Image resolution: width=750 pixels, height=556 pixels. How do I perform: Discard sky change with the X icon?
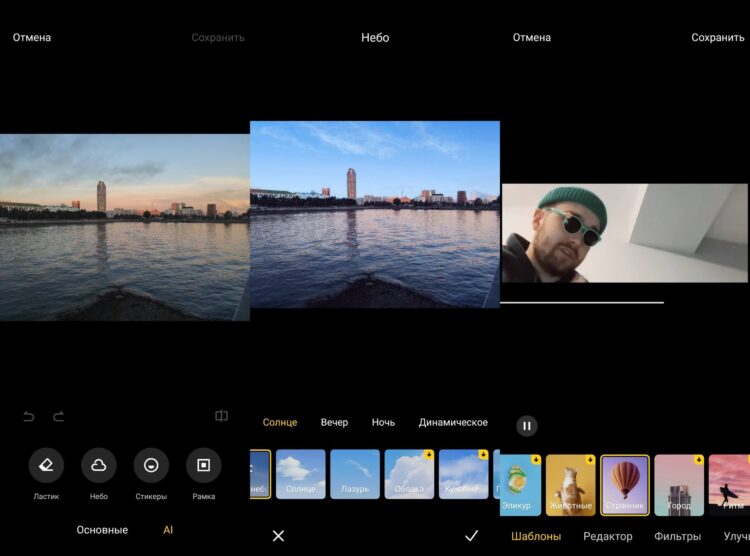[278, 536]
